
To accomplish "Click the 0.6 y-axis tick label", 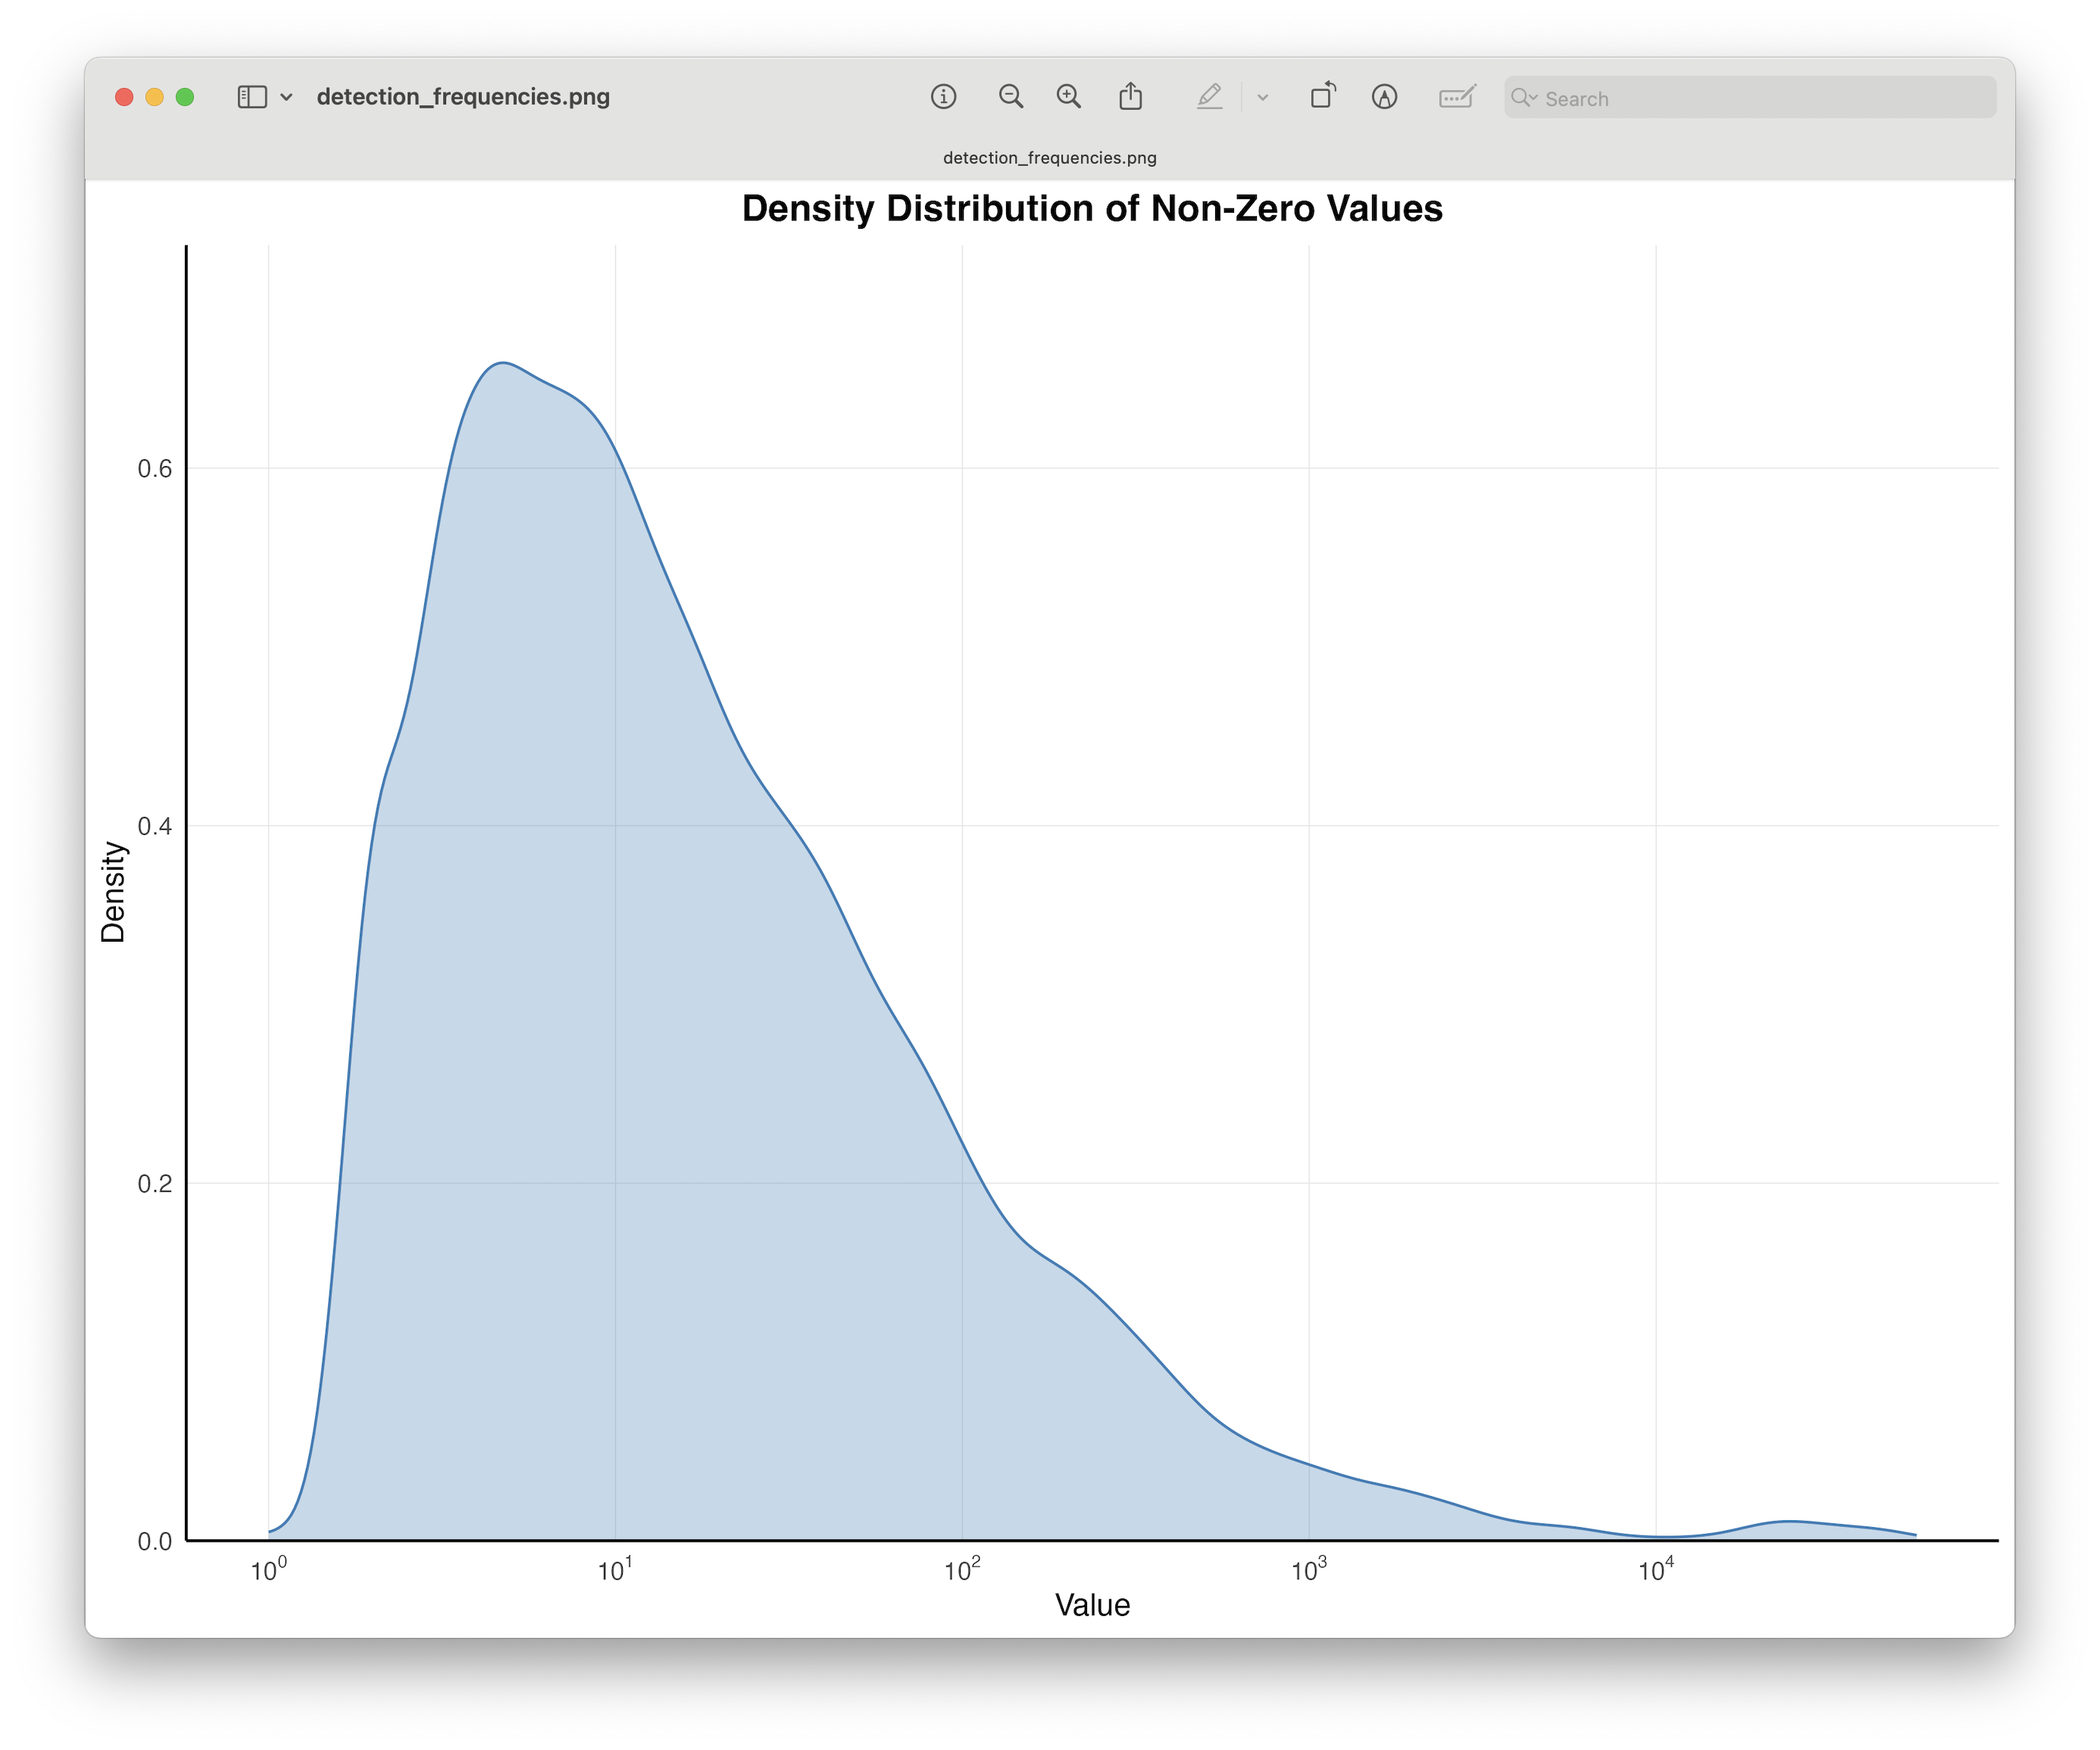I will 155,469.
